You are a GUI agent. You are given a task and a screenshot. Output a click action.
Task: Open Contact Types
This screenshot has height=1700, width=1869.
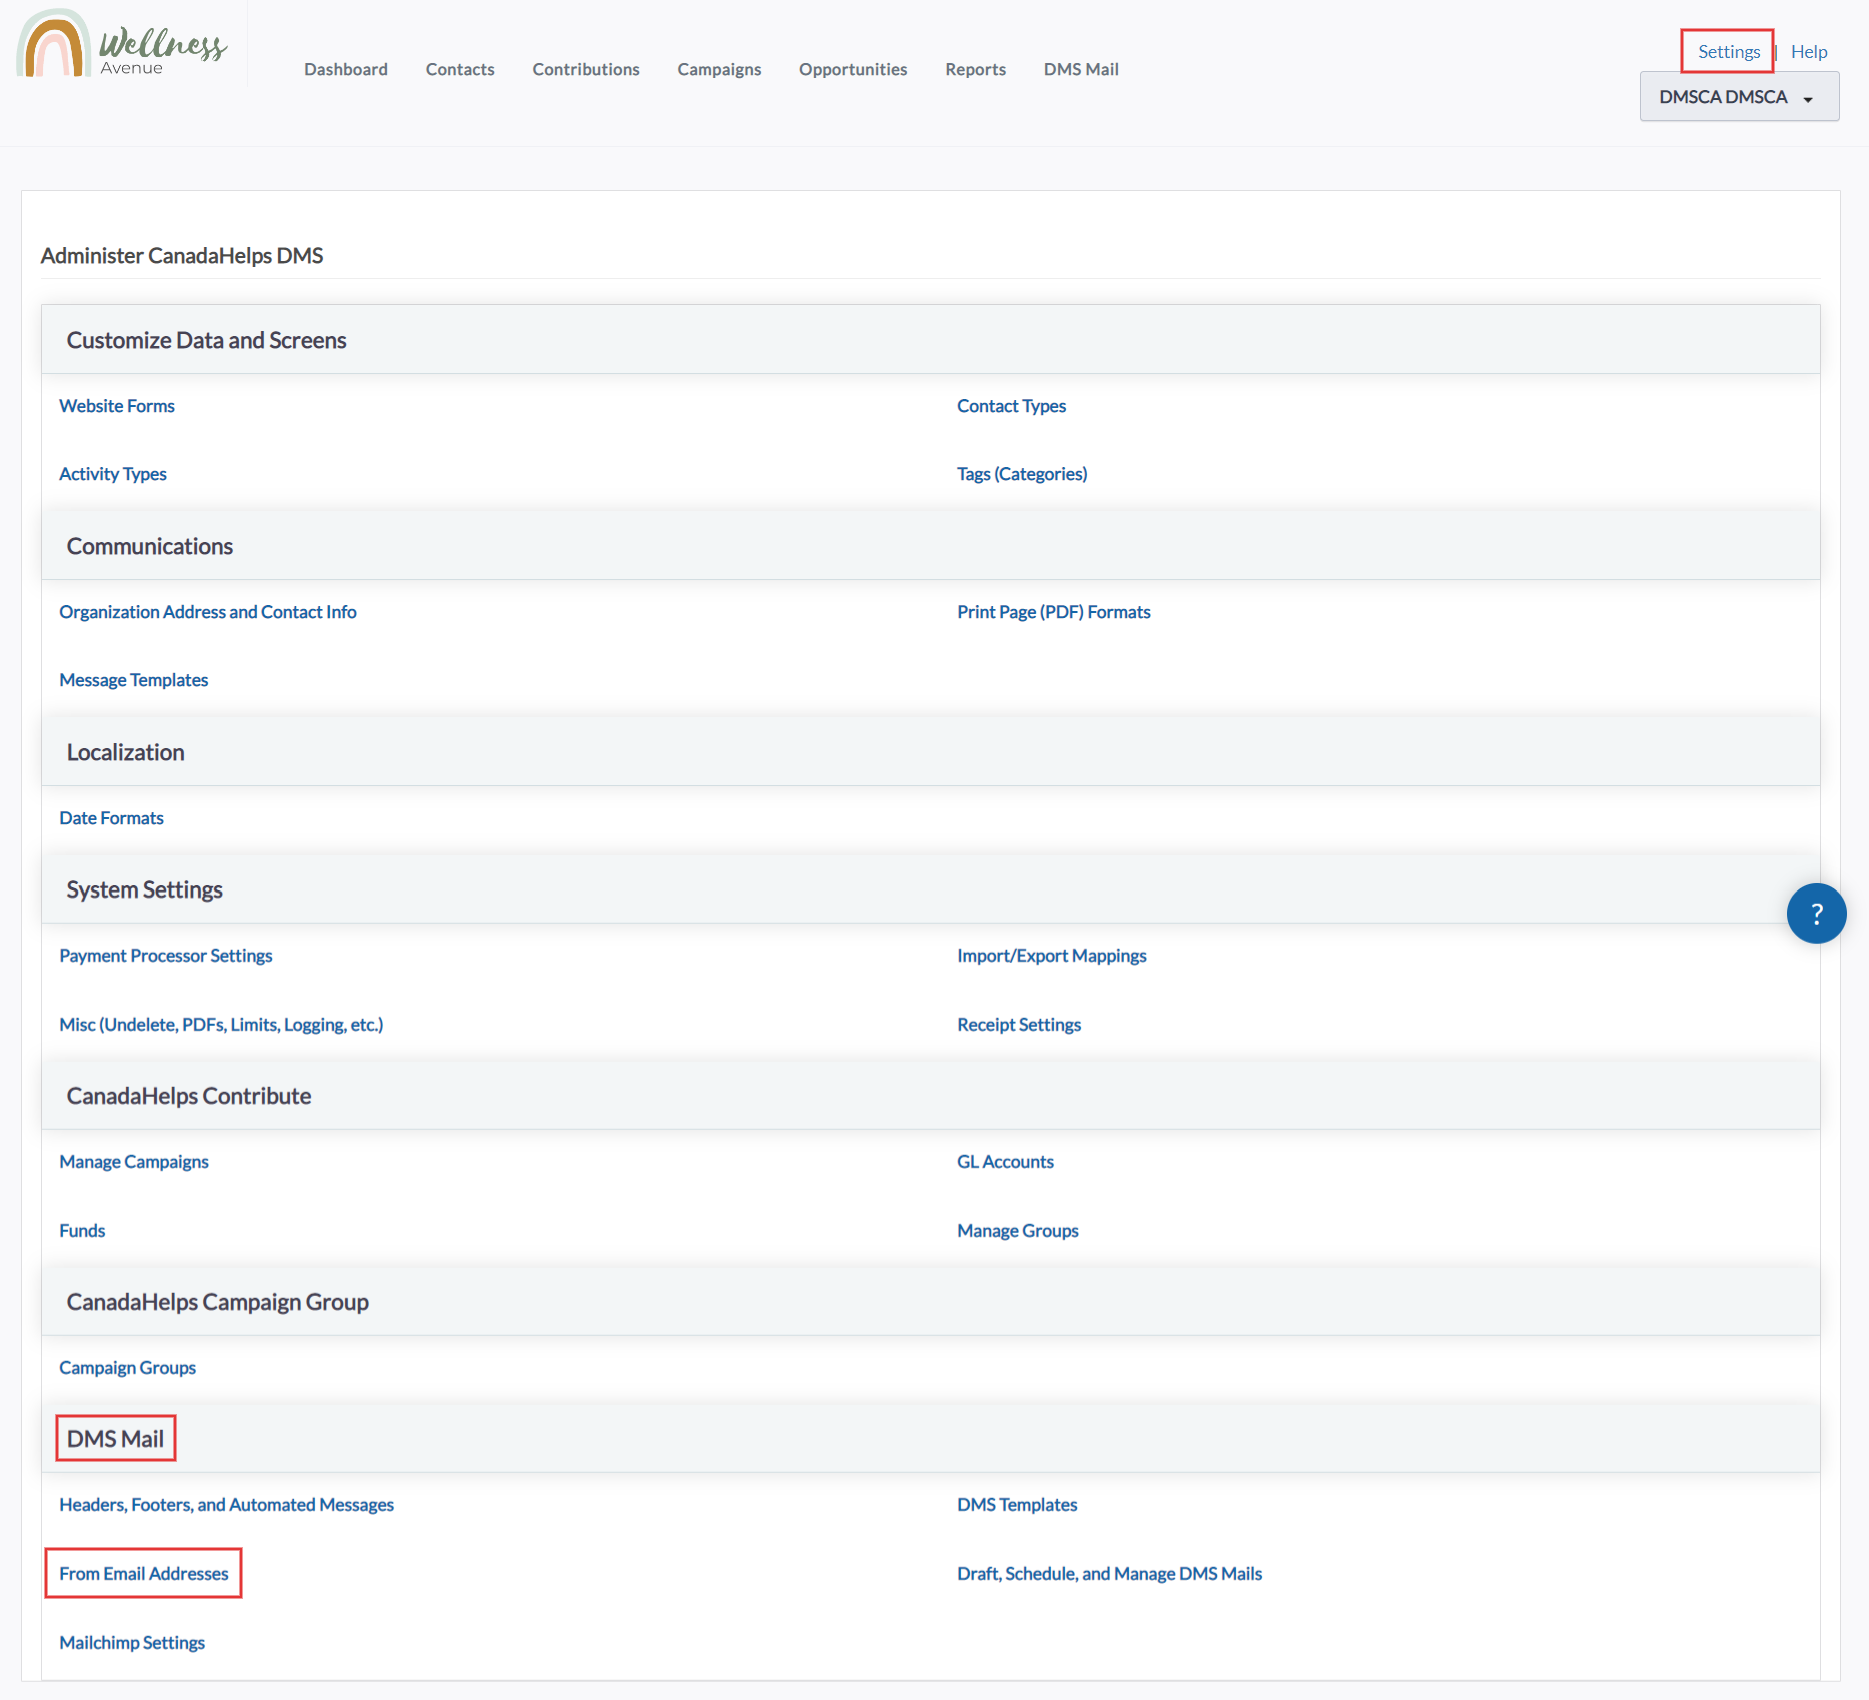pos(1011,406)
